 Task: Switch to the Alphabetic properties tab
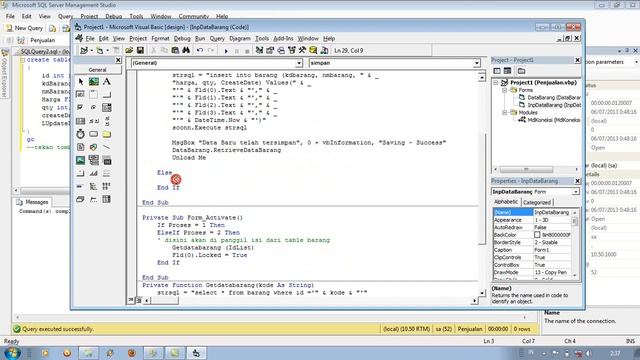point(506,202)
